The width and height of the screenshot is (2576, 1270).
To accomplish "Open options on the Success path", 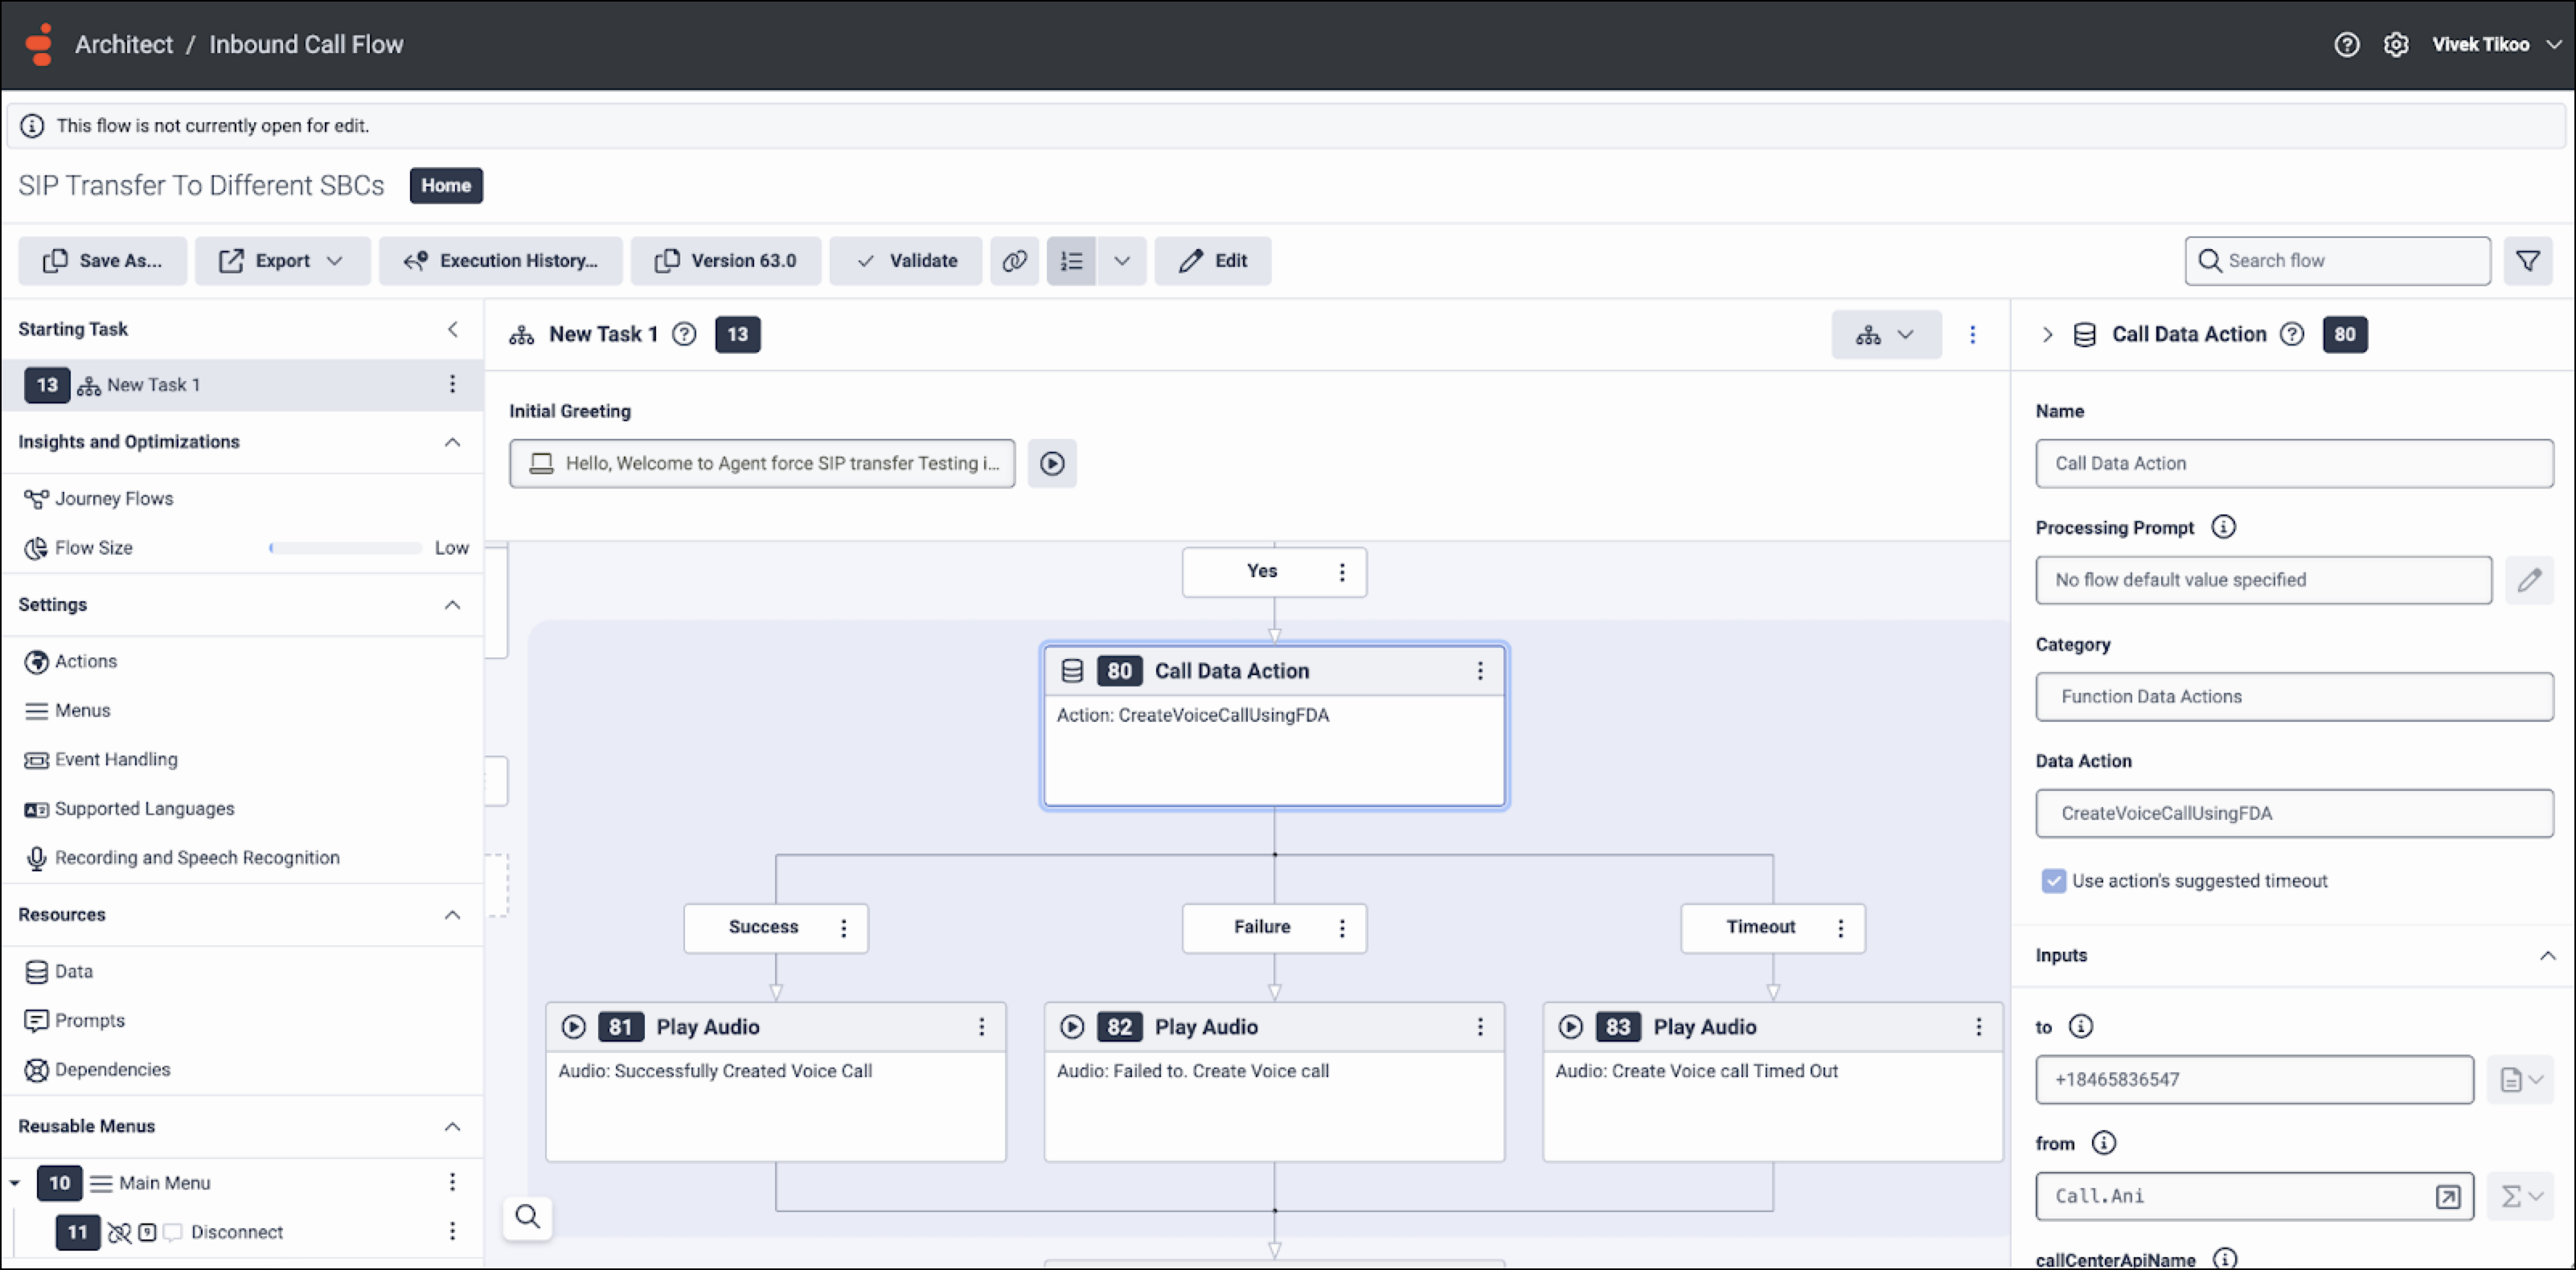I will [844, 928].
